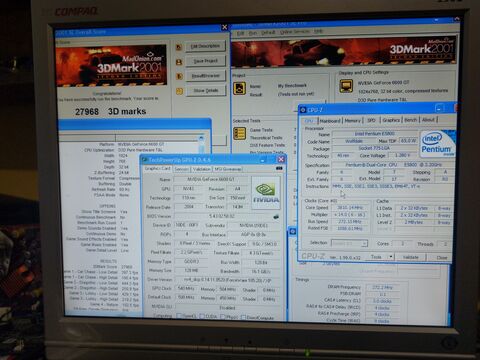The width and height of the screenshot is (480, 360).
Task: Open the Online Services menu in 3DMark2001
Action: (x=295, y=32)
